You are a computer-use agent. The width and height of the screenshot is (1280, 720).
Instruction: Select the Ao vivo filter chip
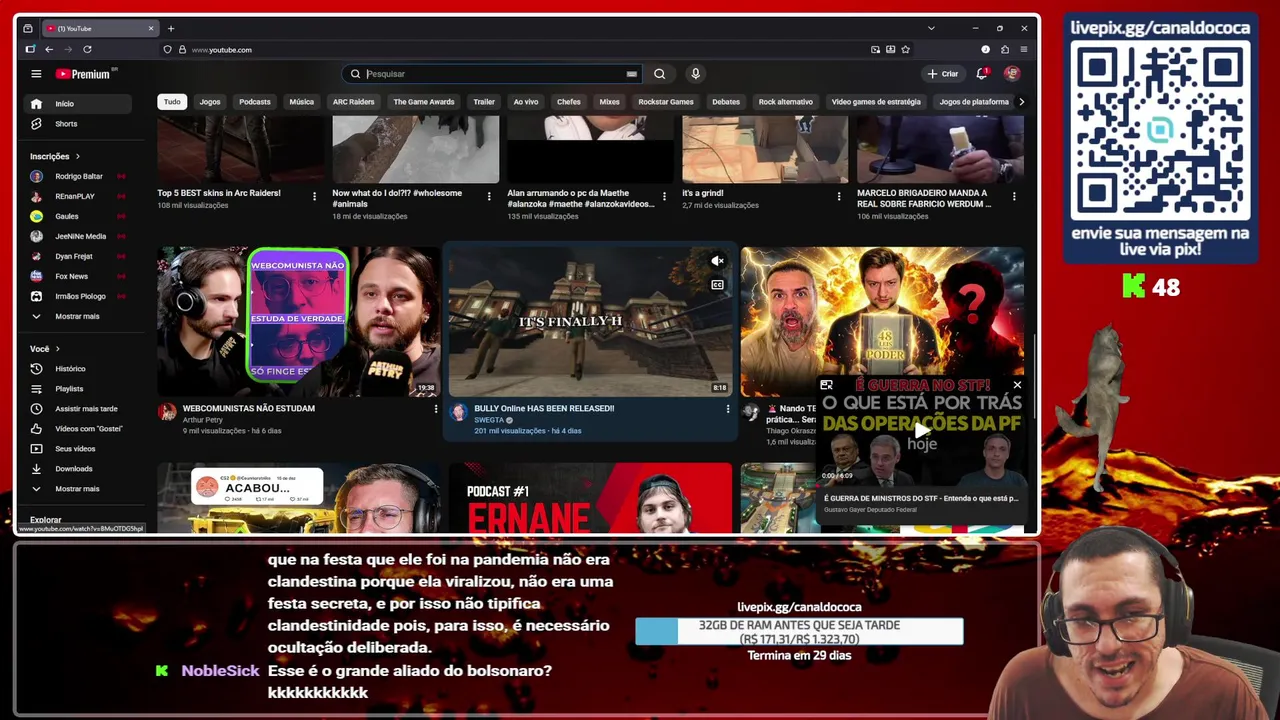(526, 102)
